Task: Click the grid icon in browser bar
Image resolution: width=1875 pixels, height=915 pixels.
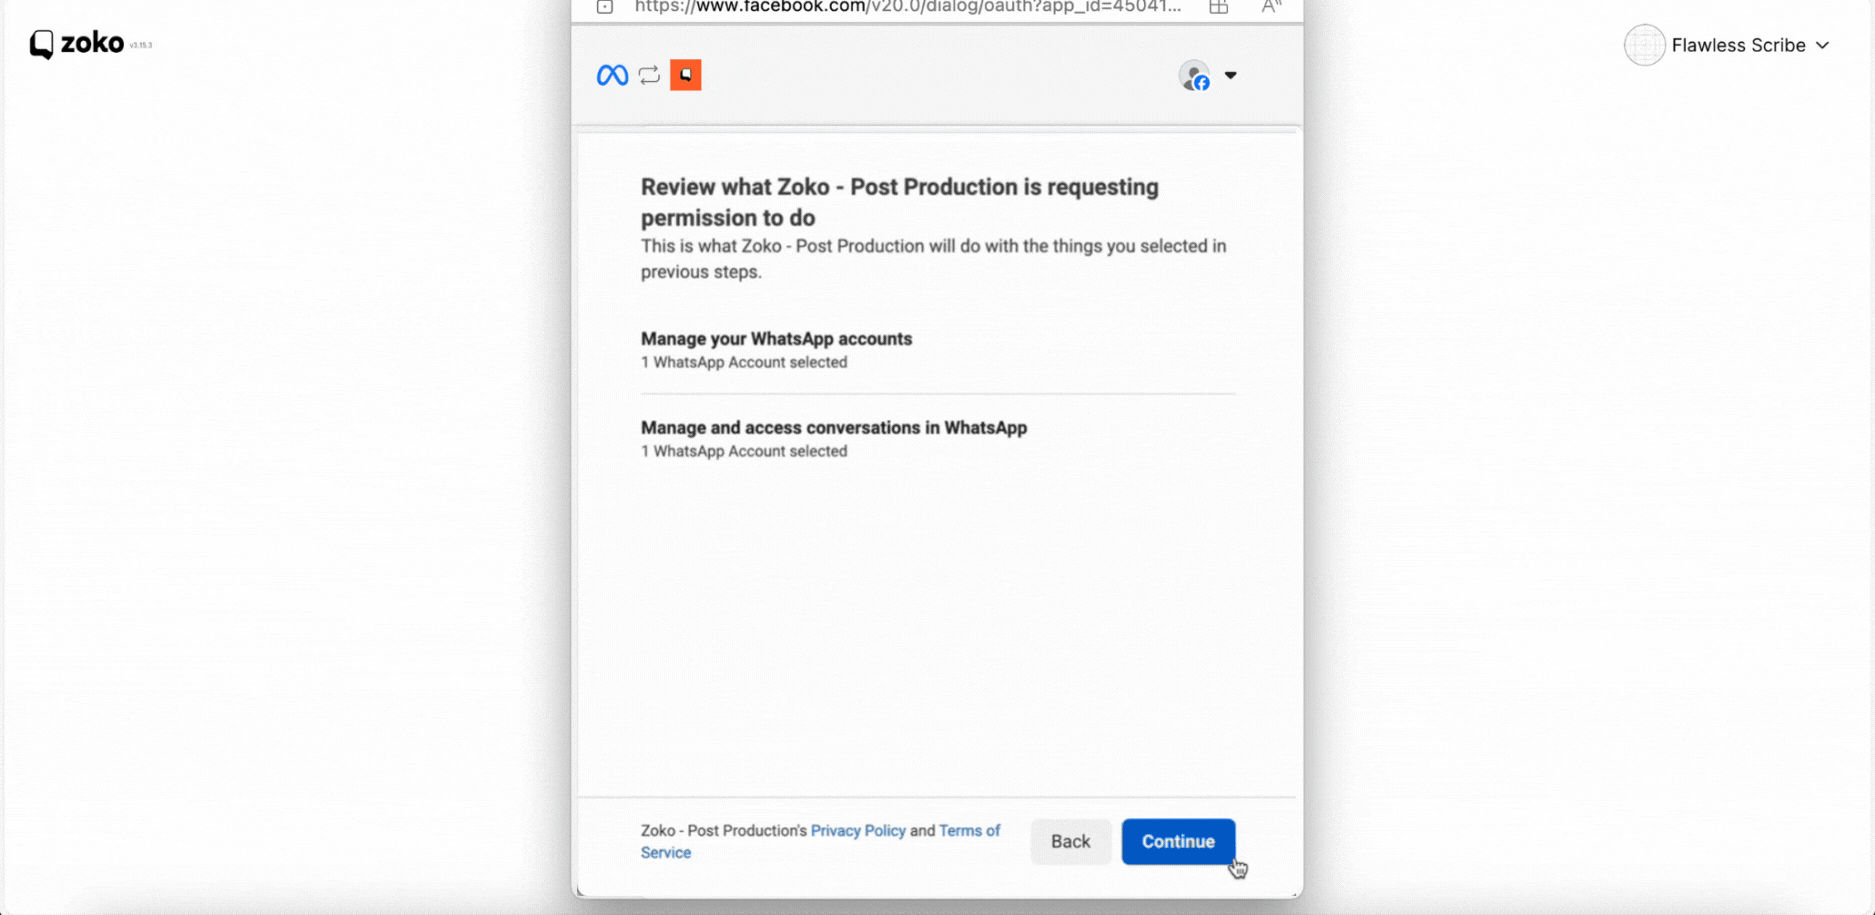Action: 1218,7
